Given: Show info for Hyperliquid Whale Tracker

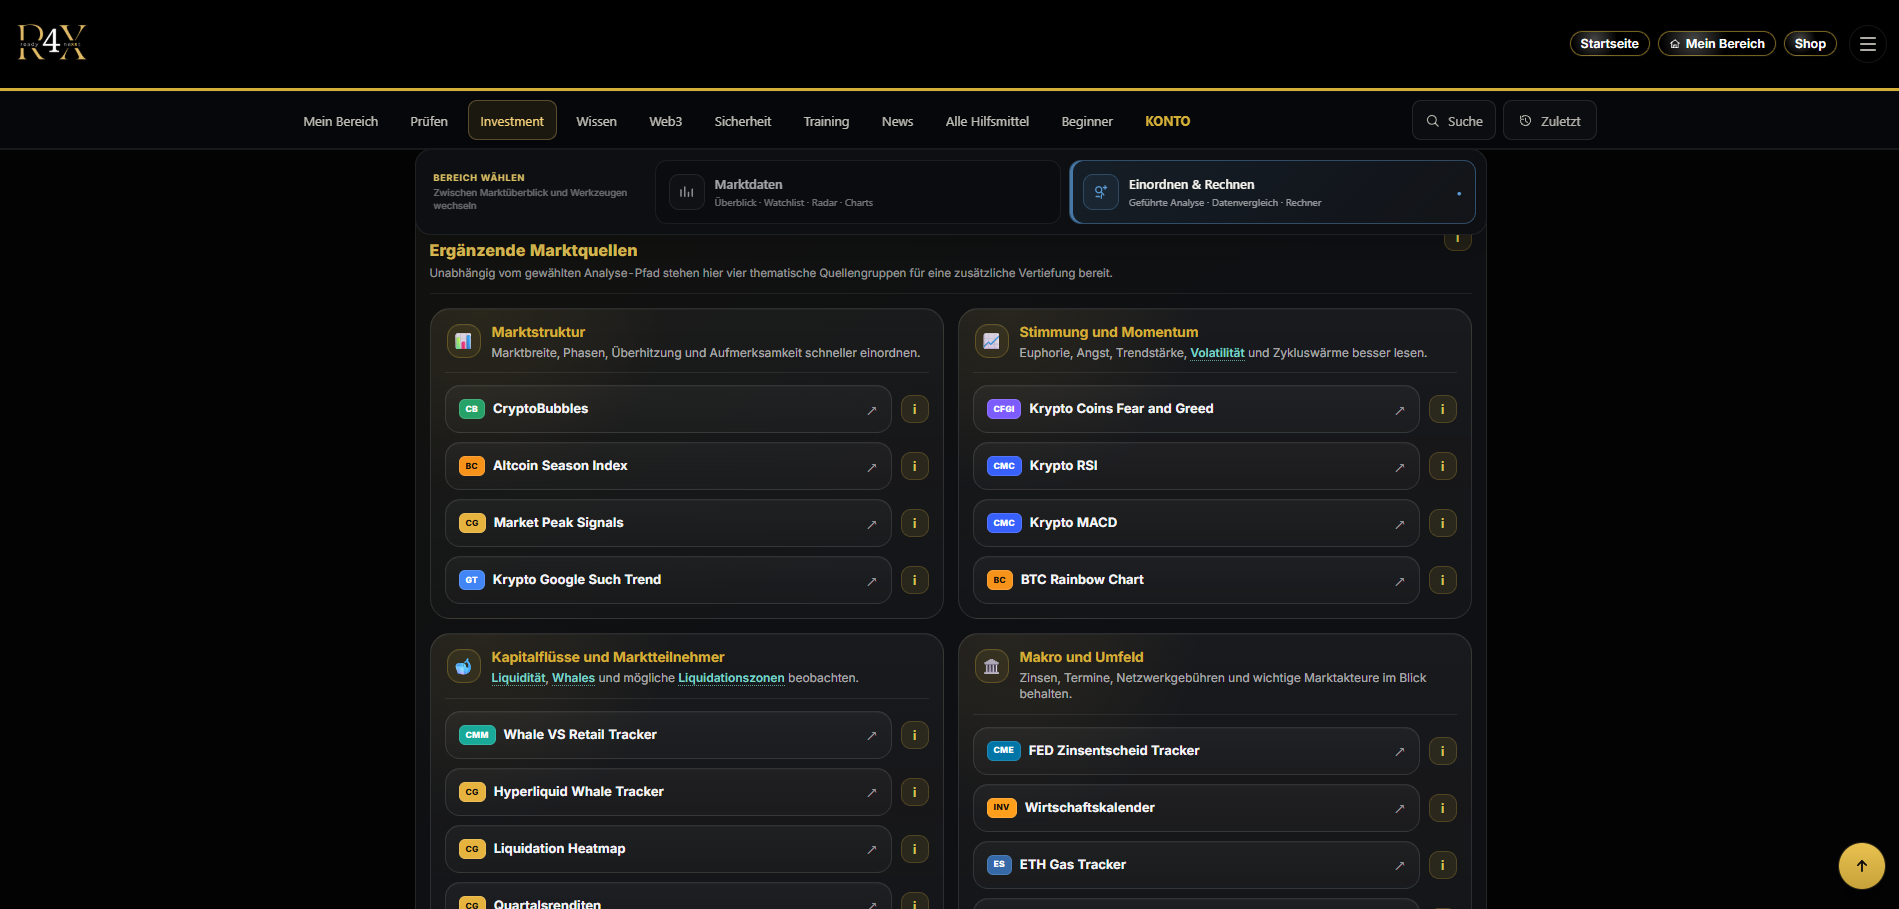Looking at the screenshot, I should pyautogui.click(x=914, y=792).
